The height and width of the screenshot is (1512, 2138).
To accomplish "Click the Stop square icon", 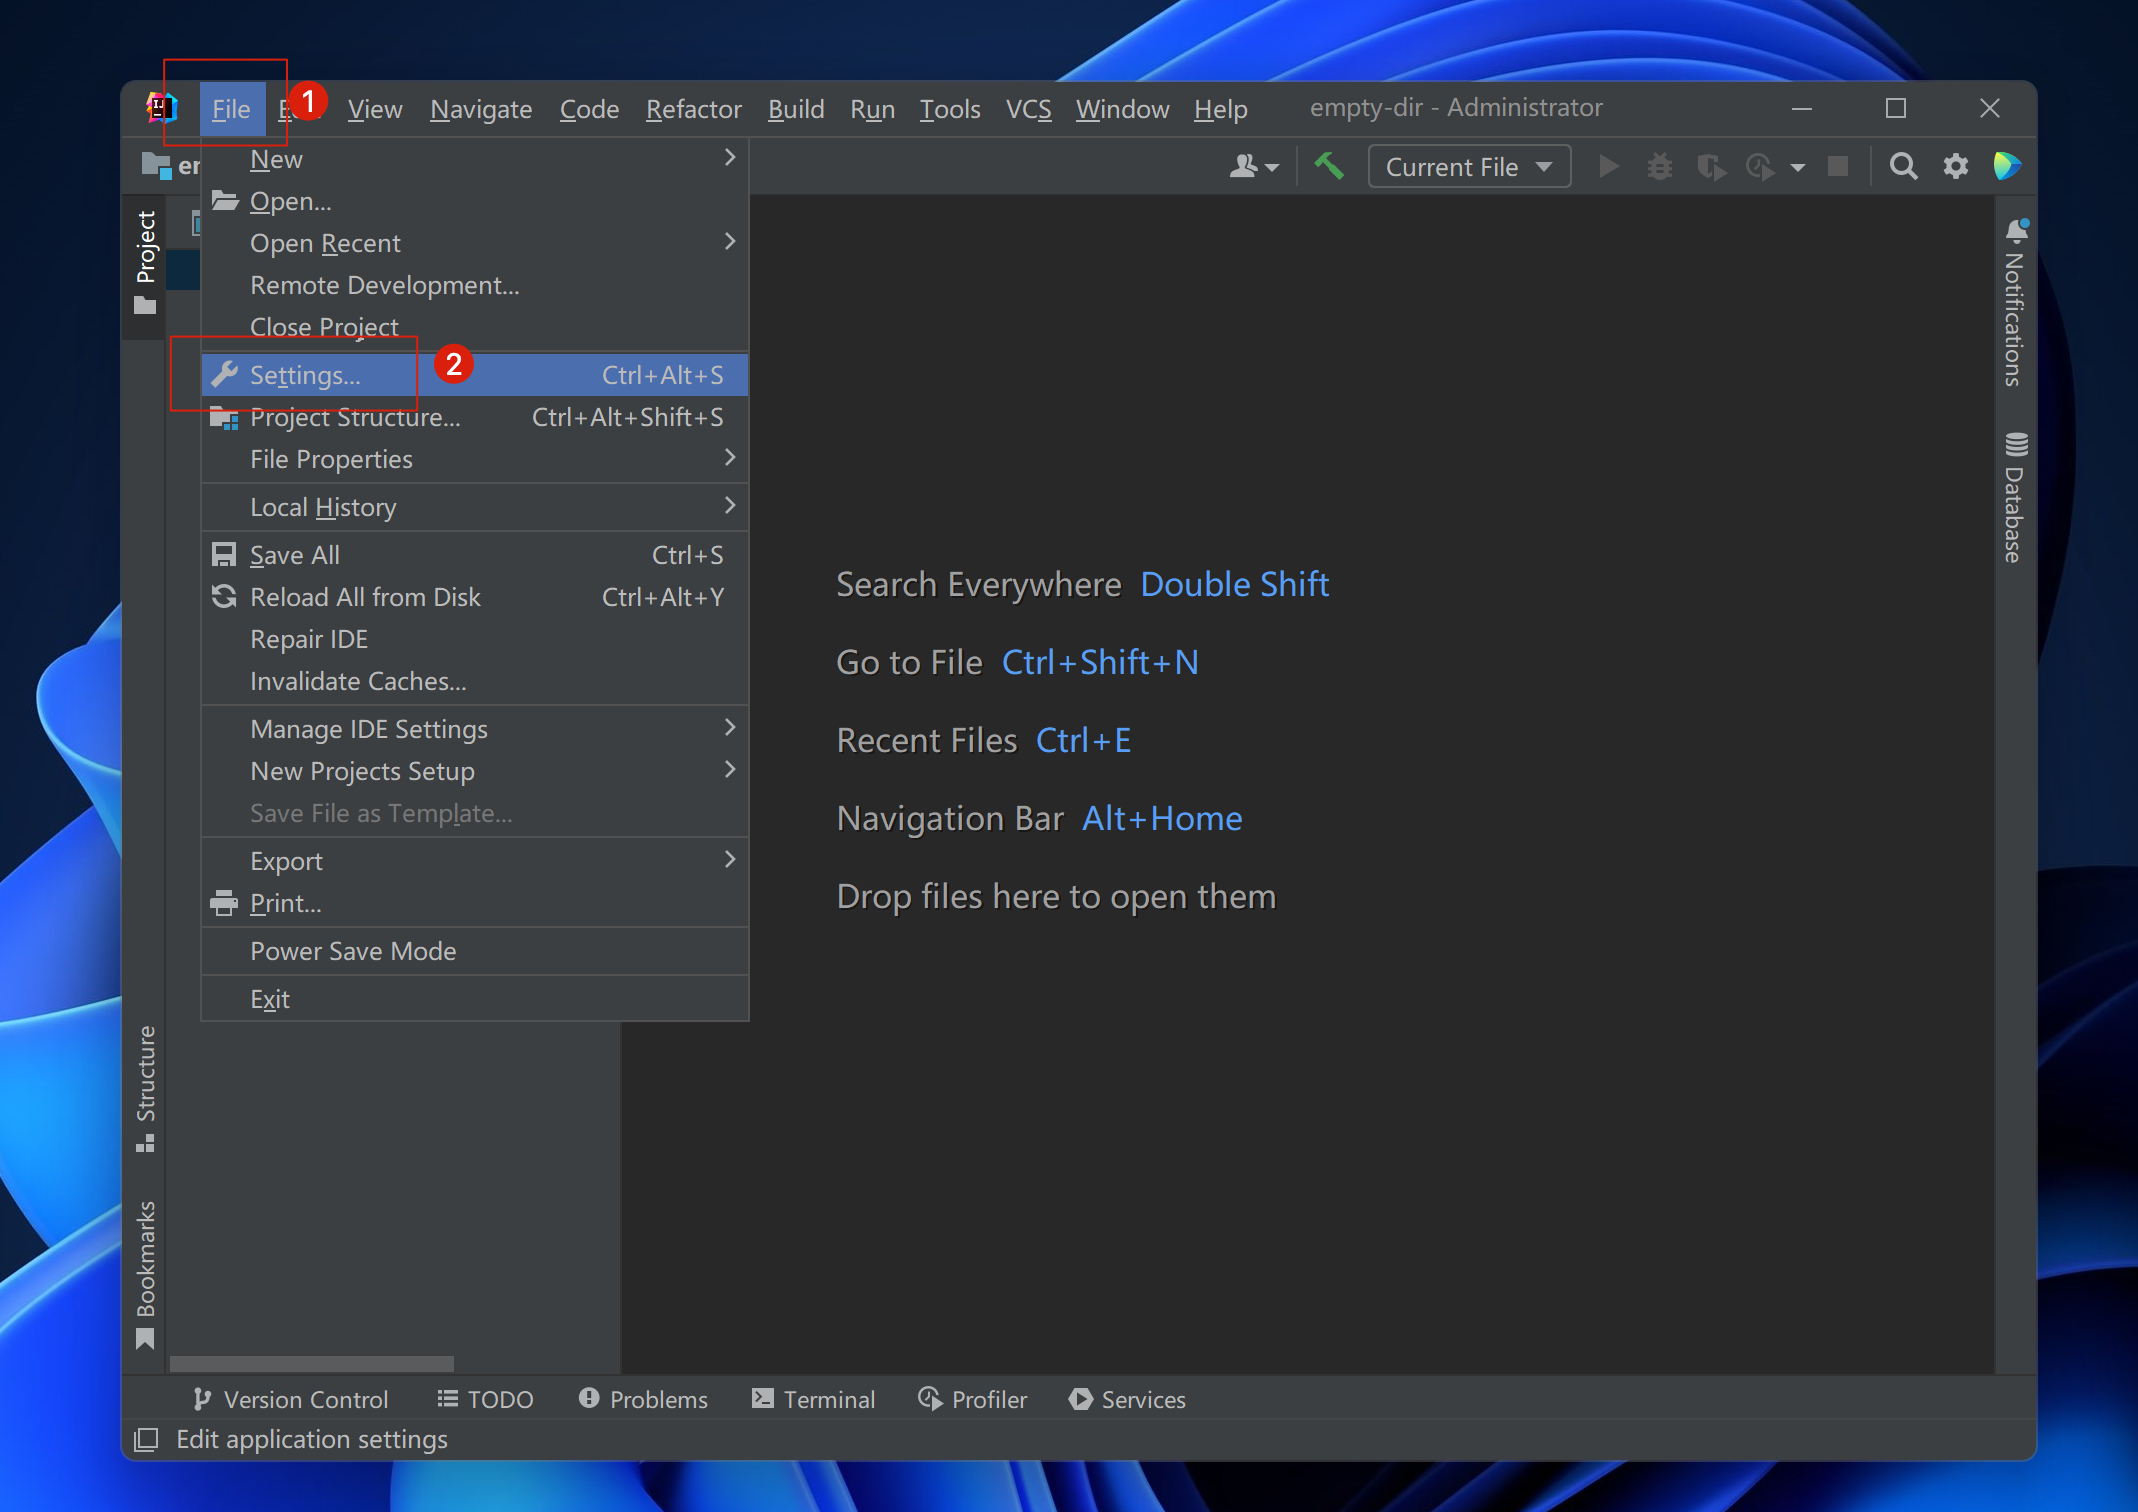I will pos(1838,166).
